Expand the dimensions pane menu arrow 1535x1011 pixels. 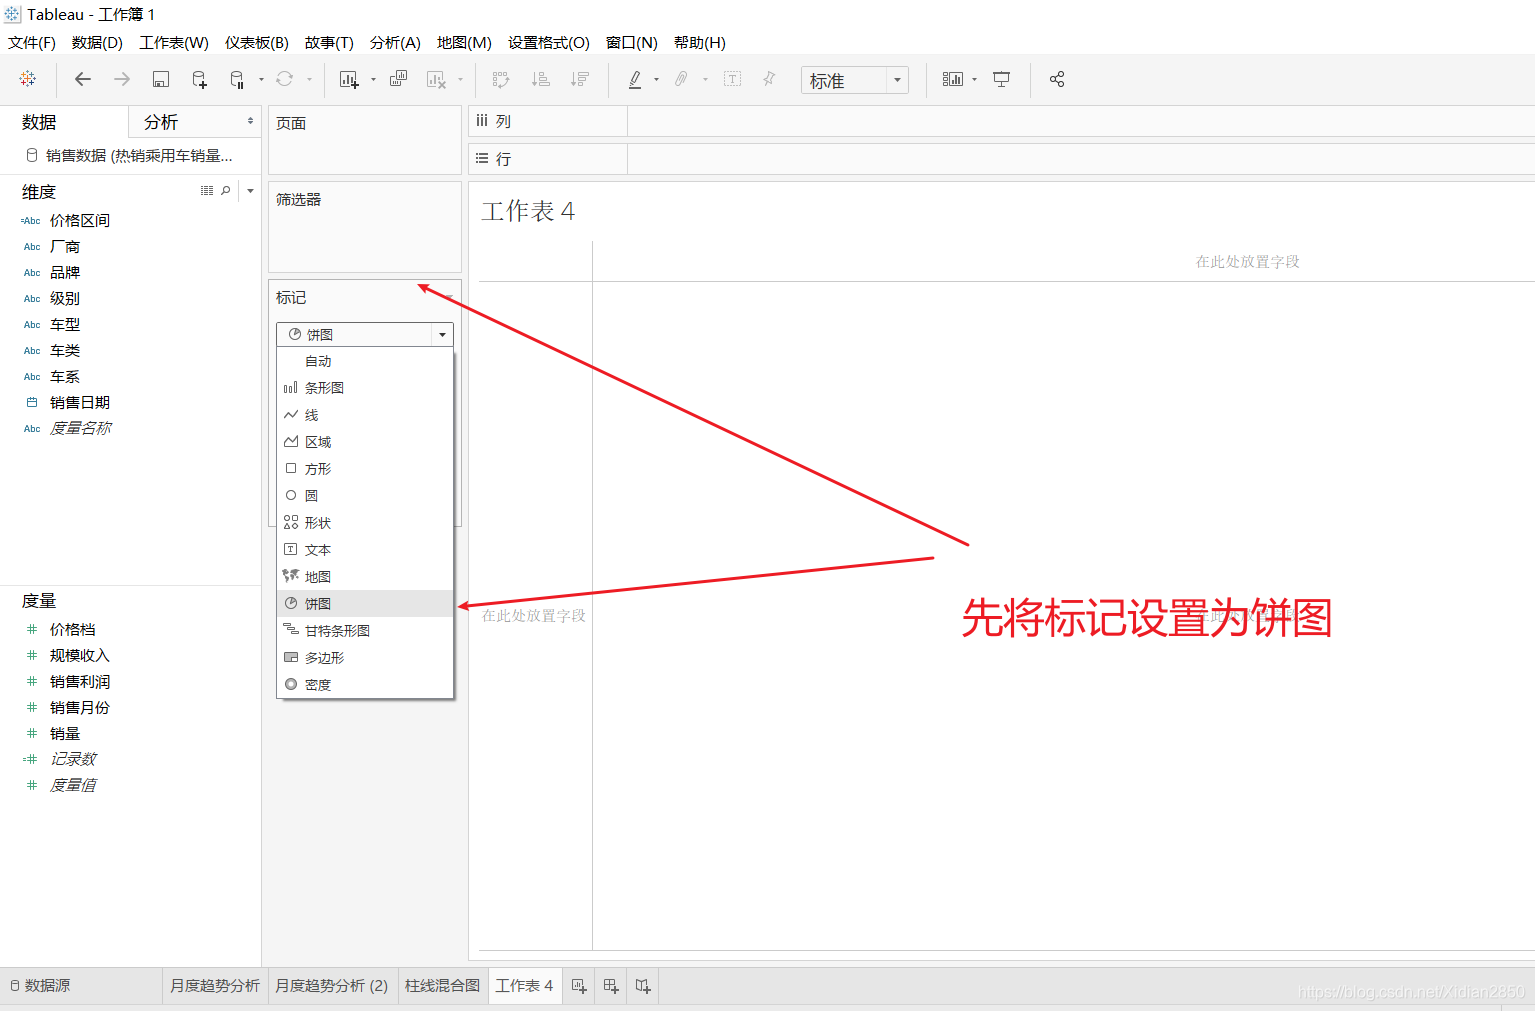[250, 190]
